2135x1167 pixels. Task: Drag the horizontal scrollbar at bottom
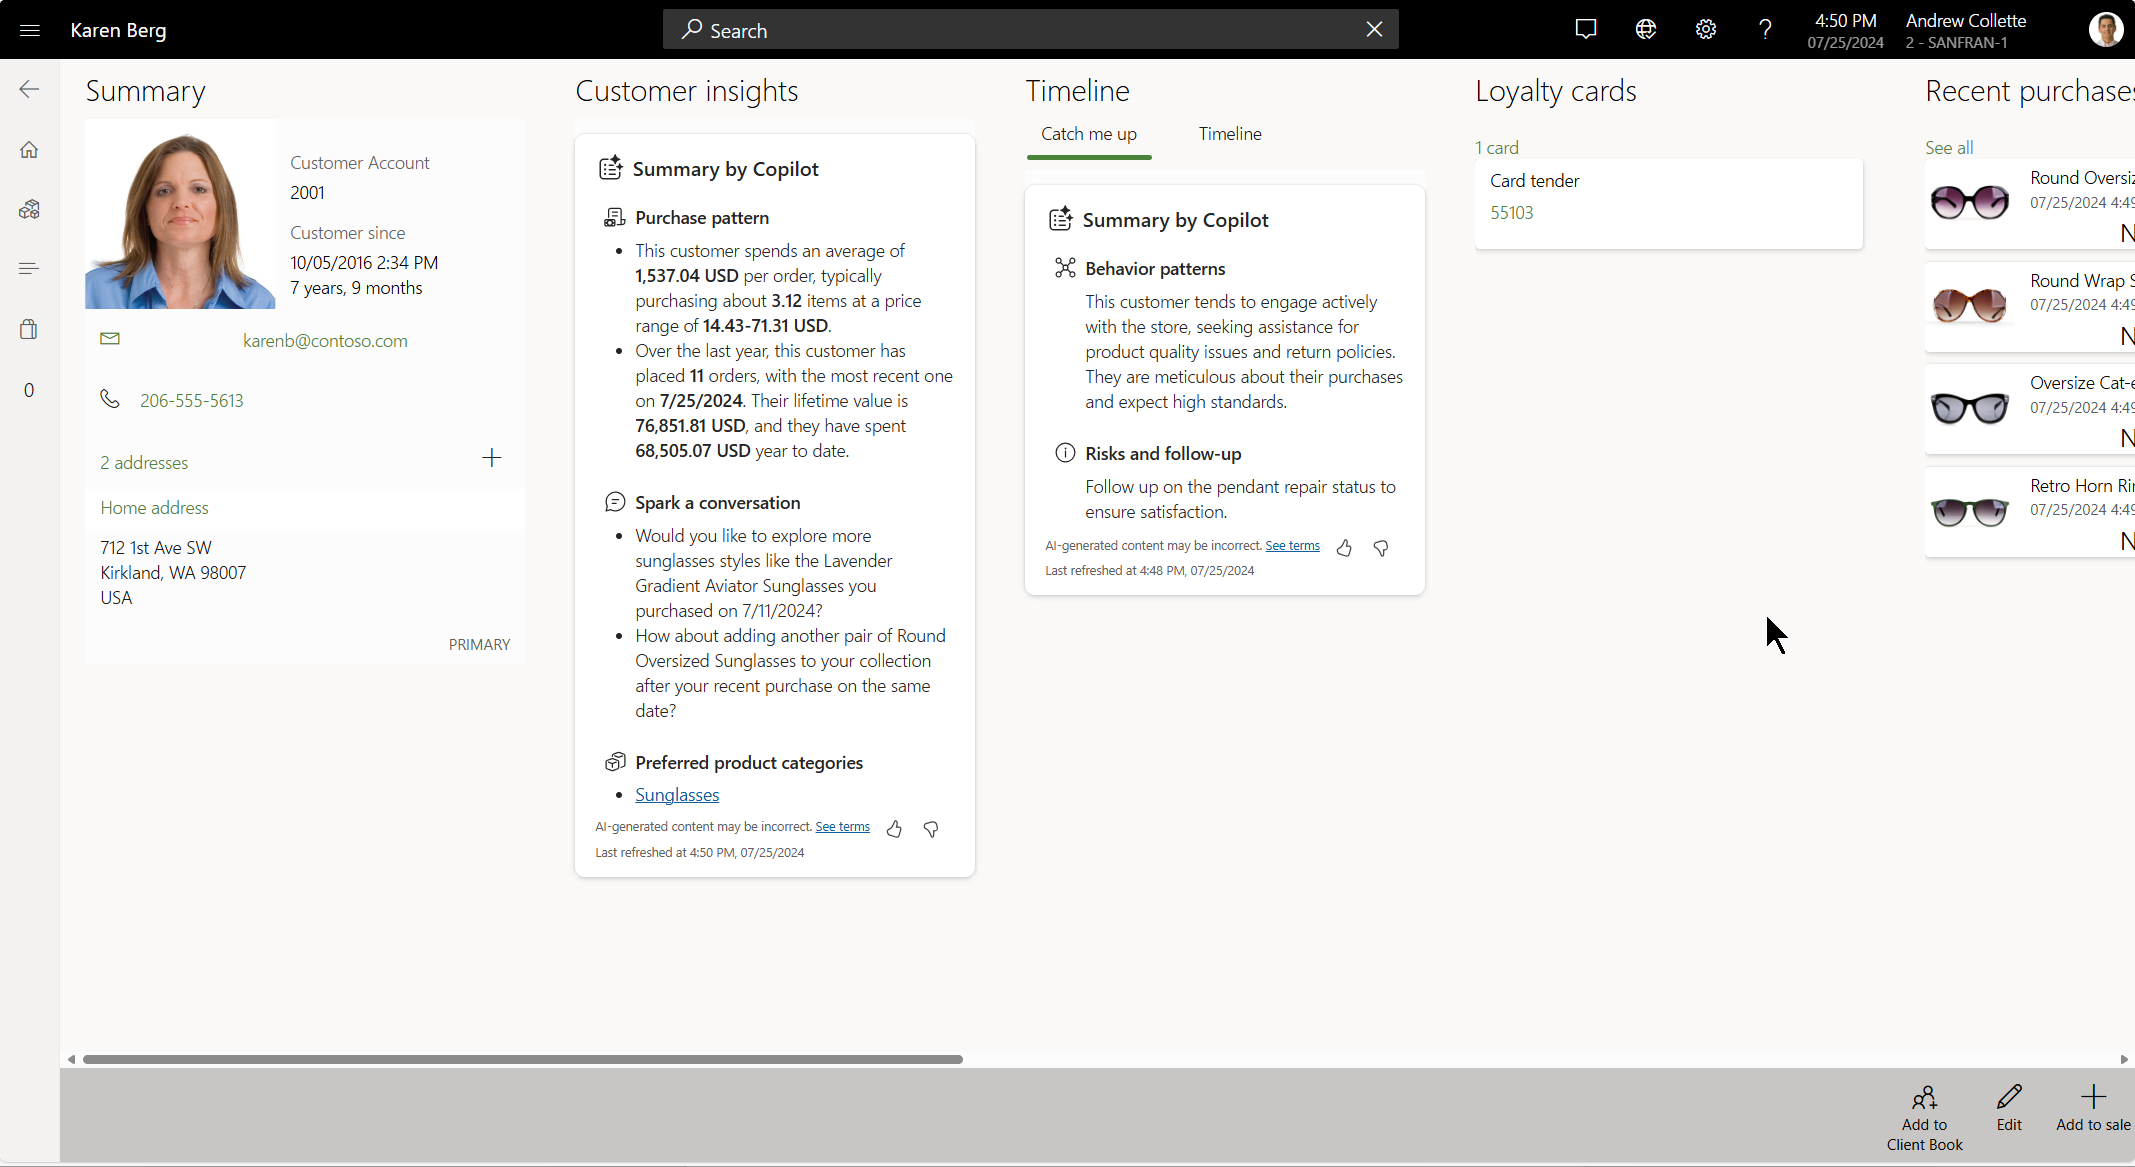522,1059
